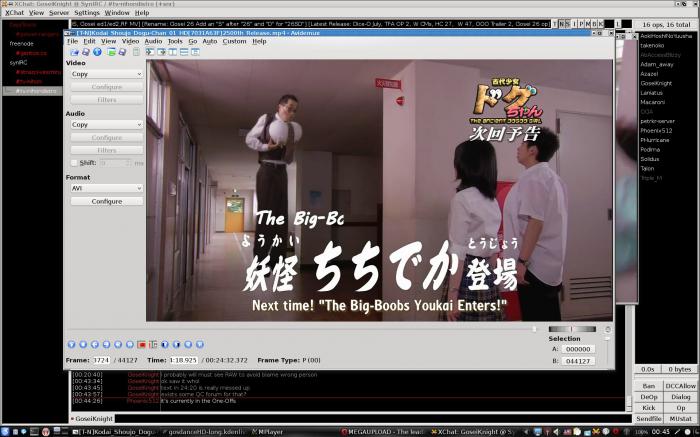Show video information with the blue info icon

(97, 52)
